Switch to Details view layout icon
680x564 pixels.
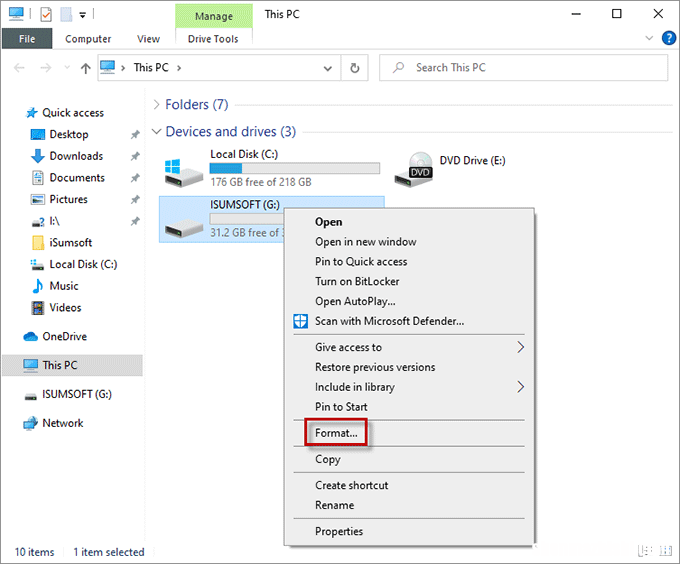[645, 551]
